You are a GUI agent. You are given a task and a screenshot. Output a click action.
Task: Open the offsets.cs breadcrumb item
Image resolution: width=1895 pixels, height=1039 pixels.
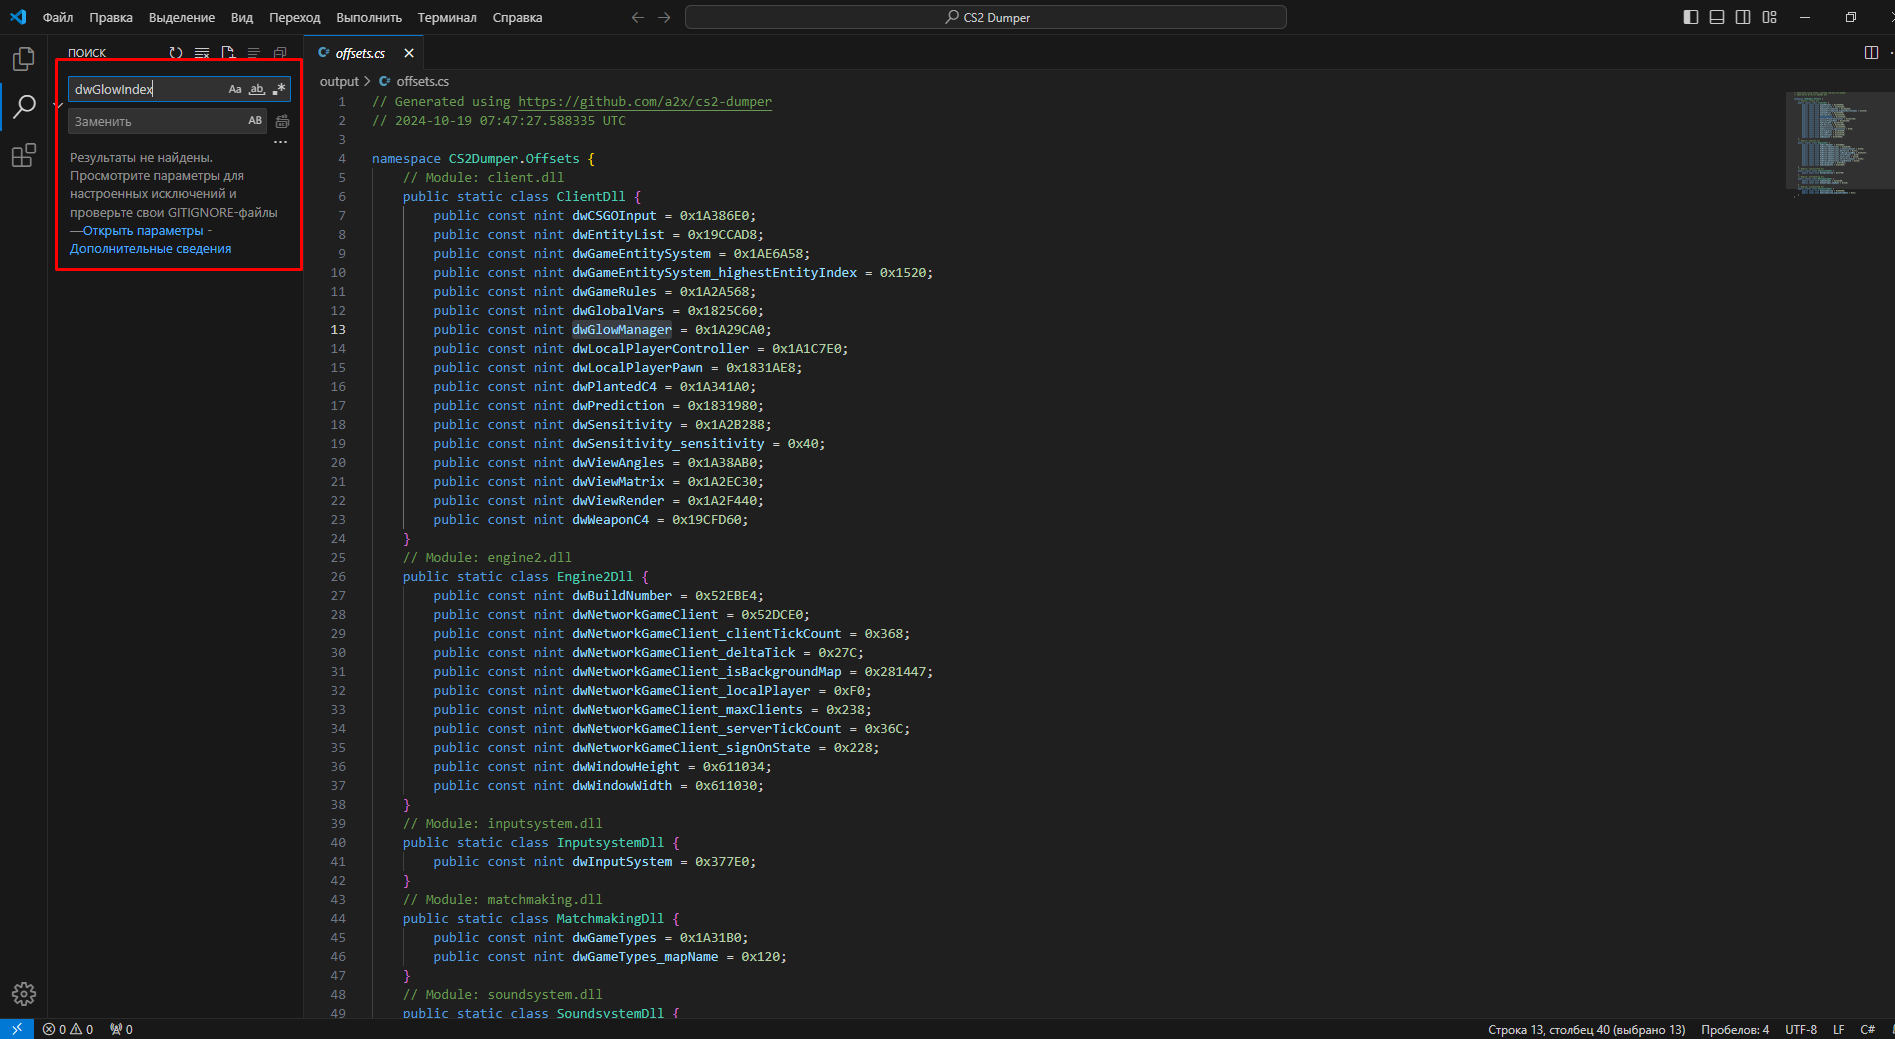click(x=422, y=81)
